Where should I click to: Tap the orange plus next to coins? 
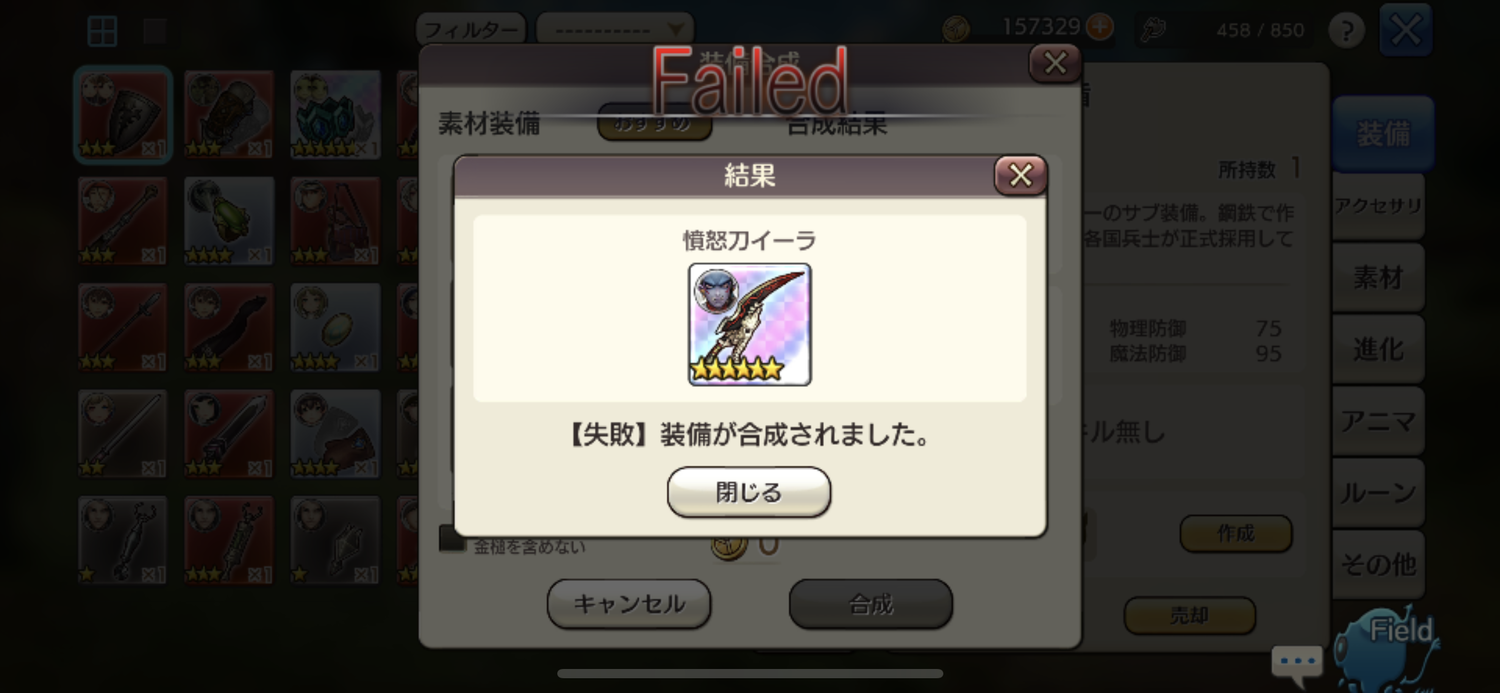(1100, 27)
